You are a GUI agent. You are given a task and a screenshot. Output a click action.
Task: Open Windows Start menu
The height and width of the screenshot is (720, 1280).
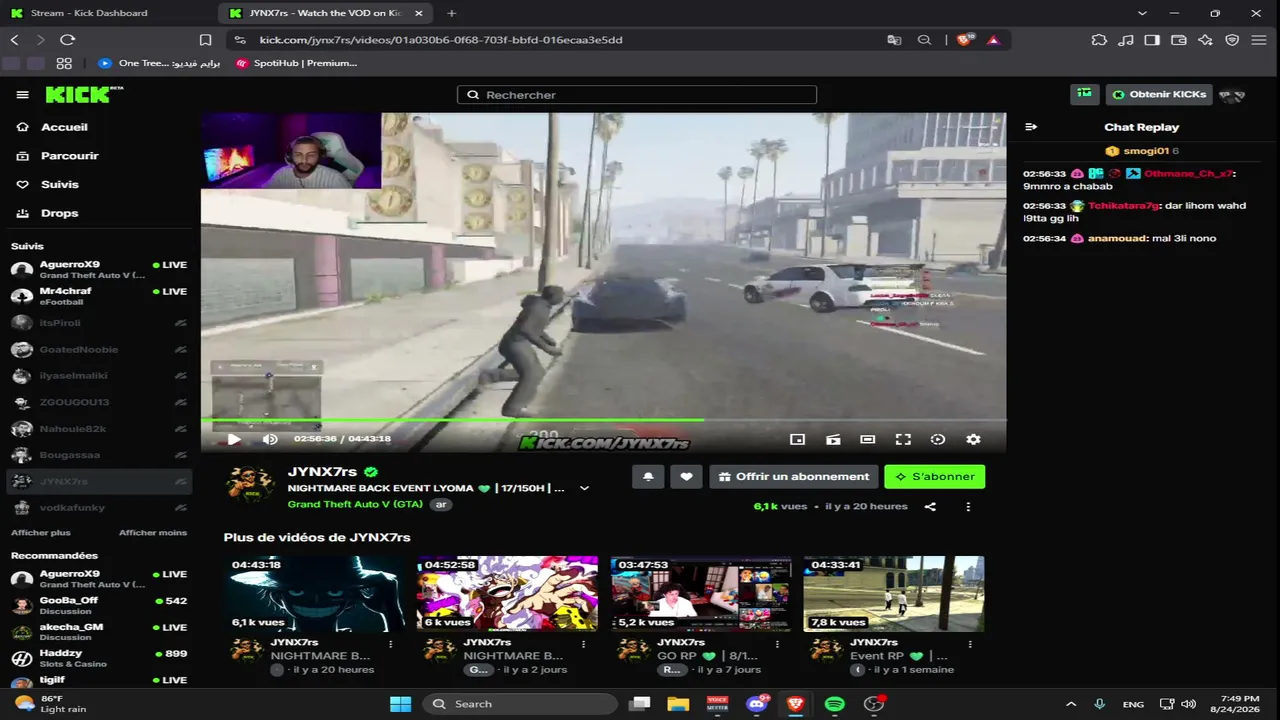click(400, 704)
